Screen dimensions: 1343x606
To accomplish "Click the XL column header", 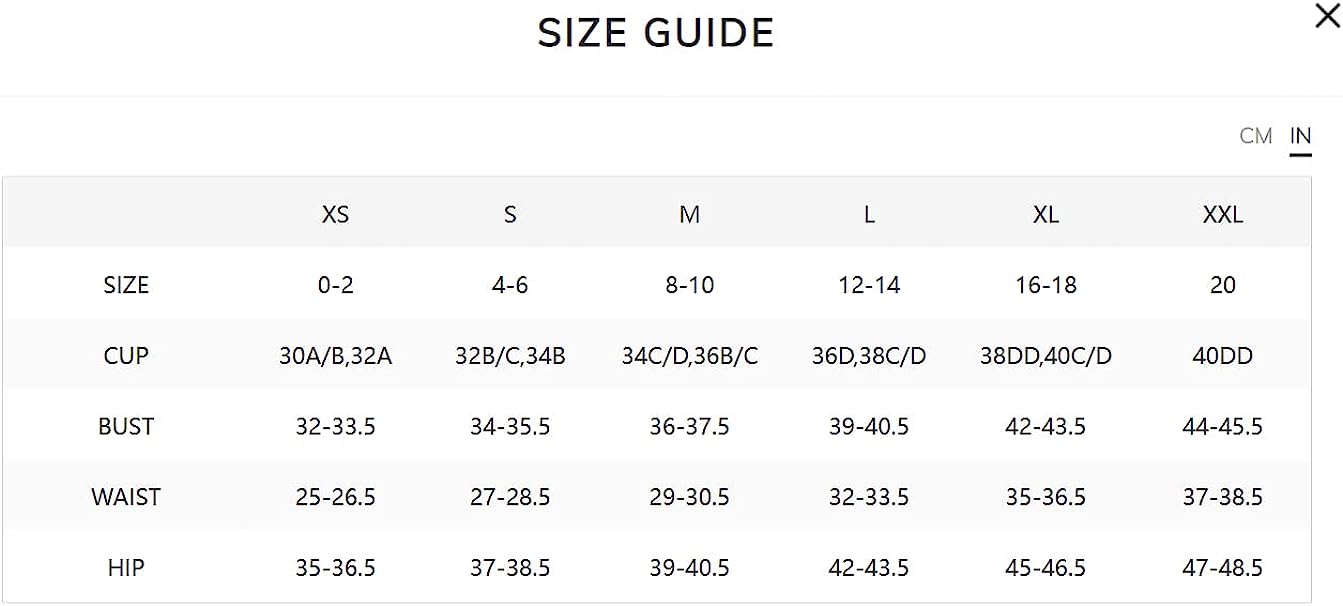I will click(x=1046, y=214).
